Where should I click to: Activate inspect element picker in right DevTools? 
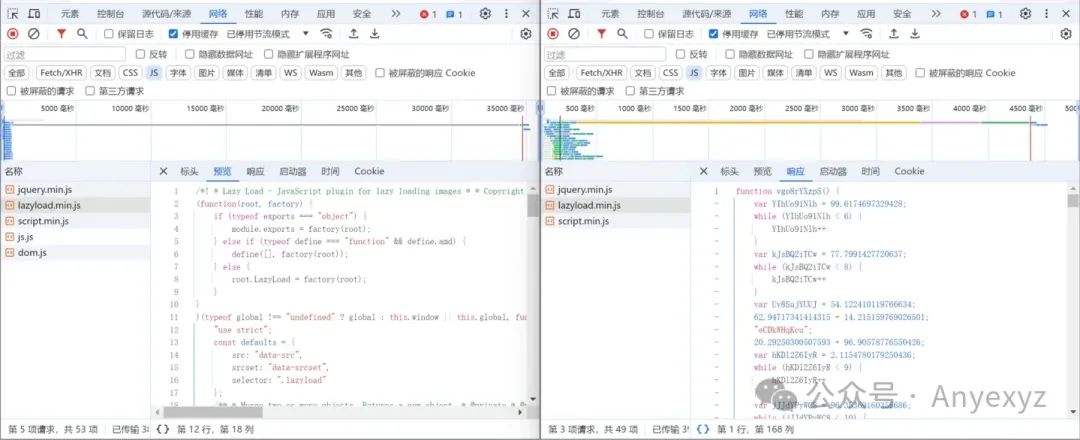(x=553, y=14)
